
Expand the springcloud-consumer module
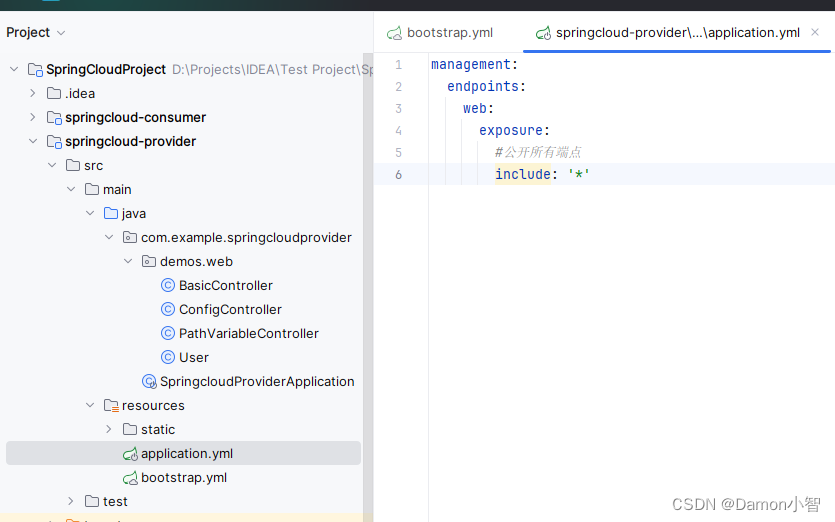coord(33,117)
